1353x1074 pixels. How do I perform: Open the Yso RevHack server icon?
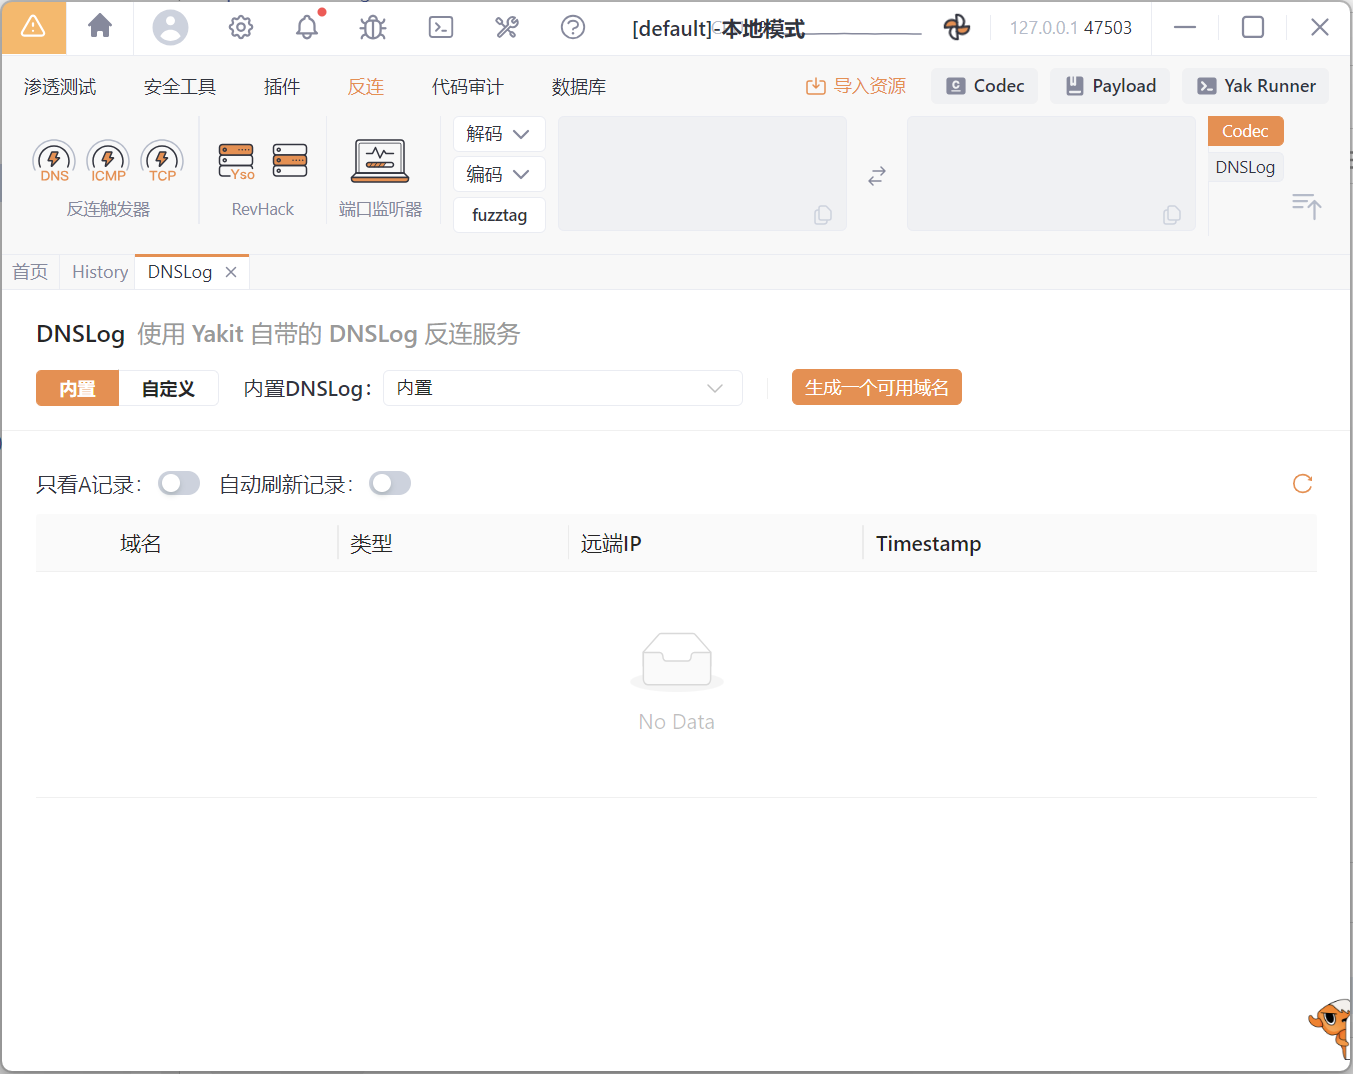237,161
